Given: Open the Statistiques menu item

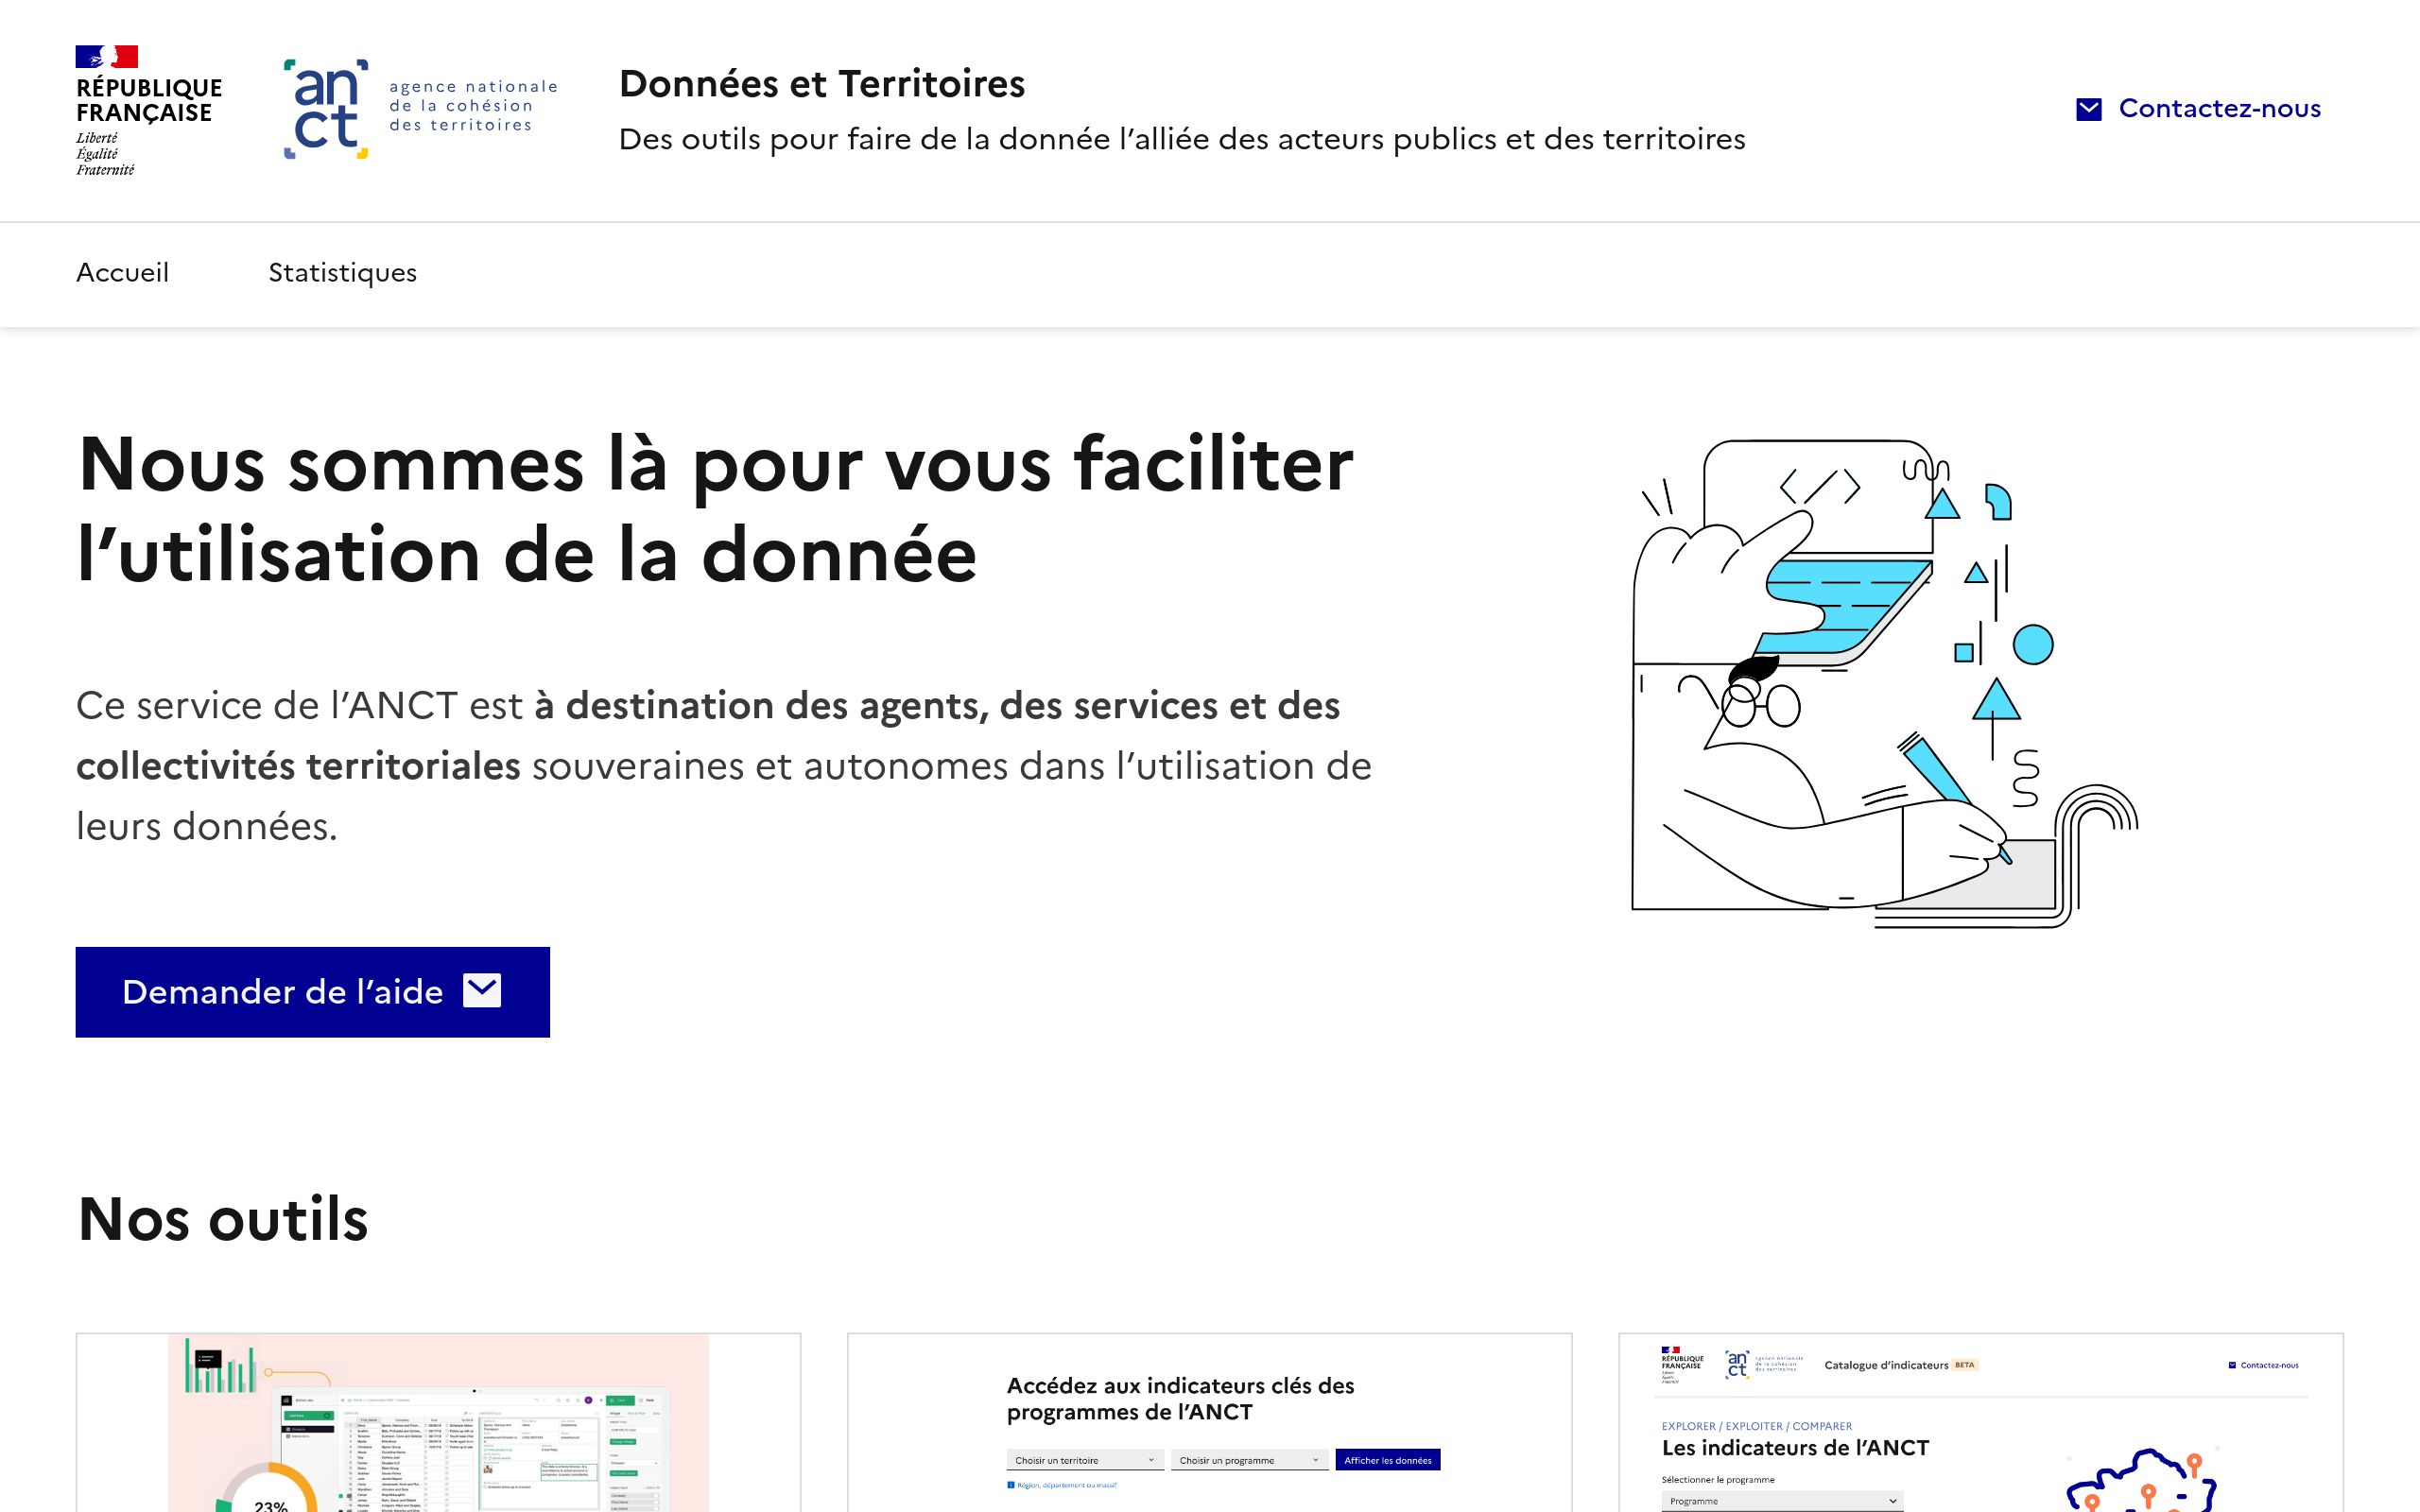Looking at the screenshot, I should coord(342,273).
